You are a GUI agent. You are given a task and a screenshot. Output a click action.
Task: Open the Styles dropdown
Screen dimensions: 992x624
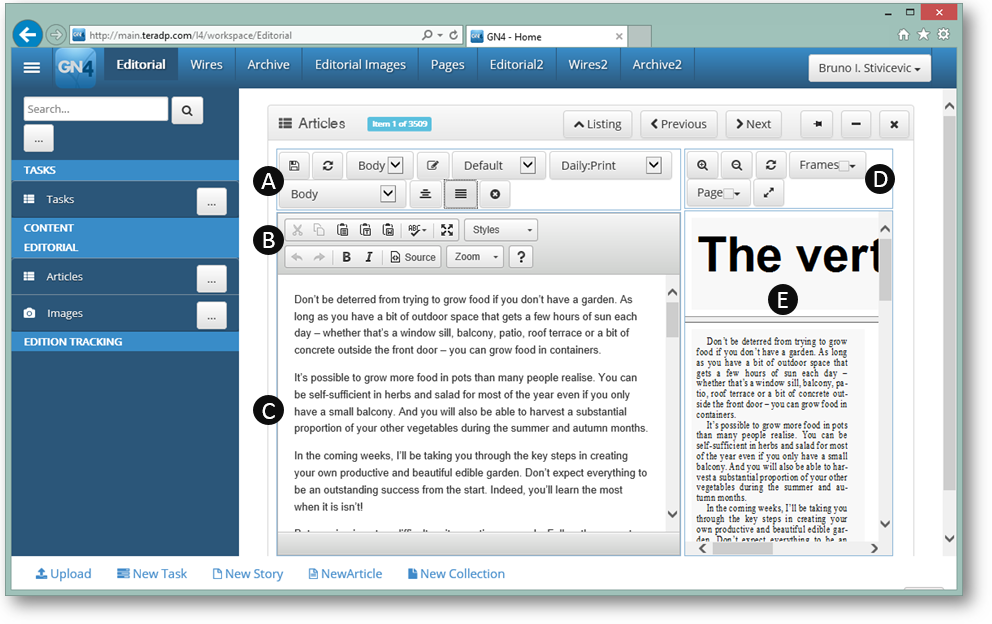[x=501, y=230]
